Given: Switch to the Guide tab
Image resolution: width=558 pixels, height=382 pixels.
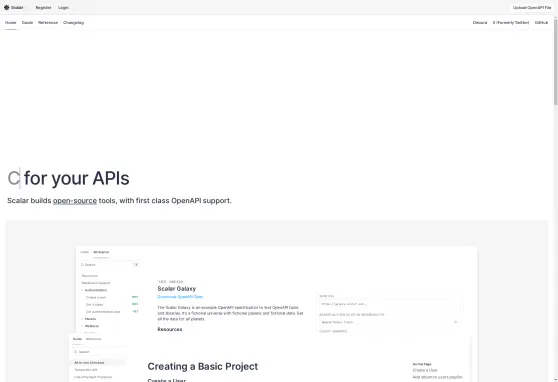Looking at the screenshot, I should (x=27, y=22).
